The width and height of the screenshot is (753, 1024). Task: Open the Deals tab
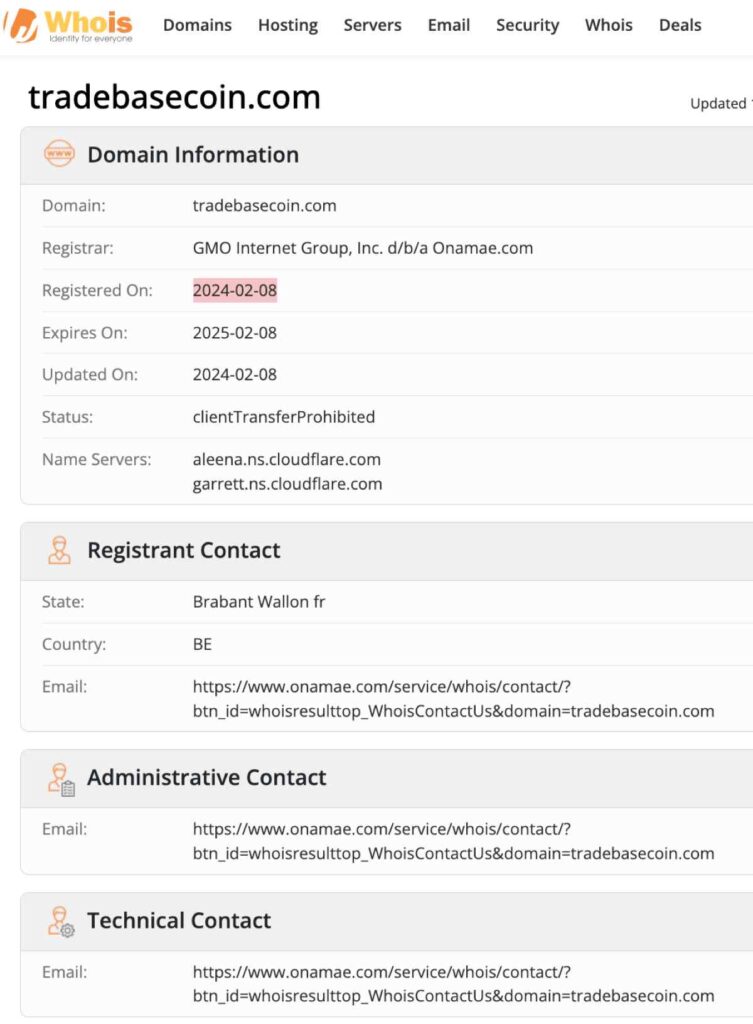click(x=679, y=25)
